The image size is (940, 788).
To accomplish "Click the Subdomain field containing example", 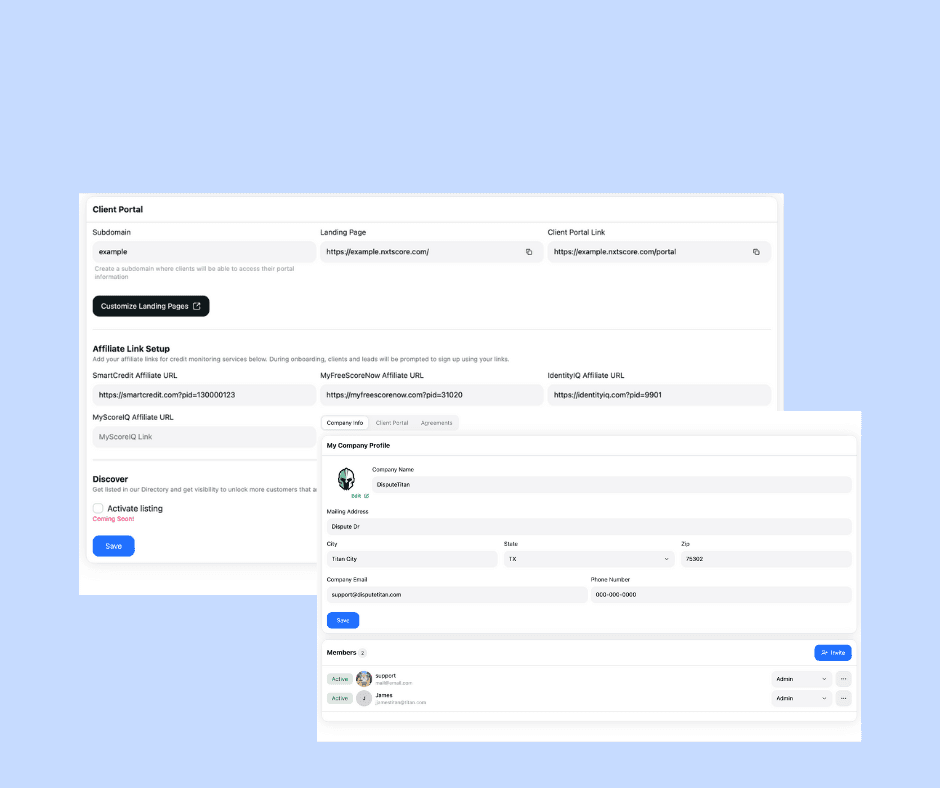I will (204, 251).
